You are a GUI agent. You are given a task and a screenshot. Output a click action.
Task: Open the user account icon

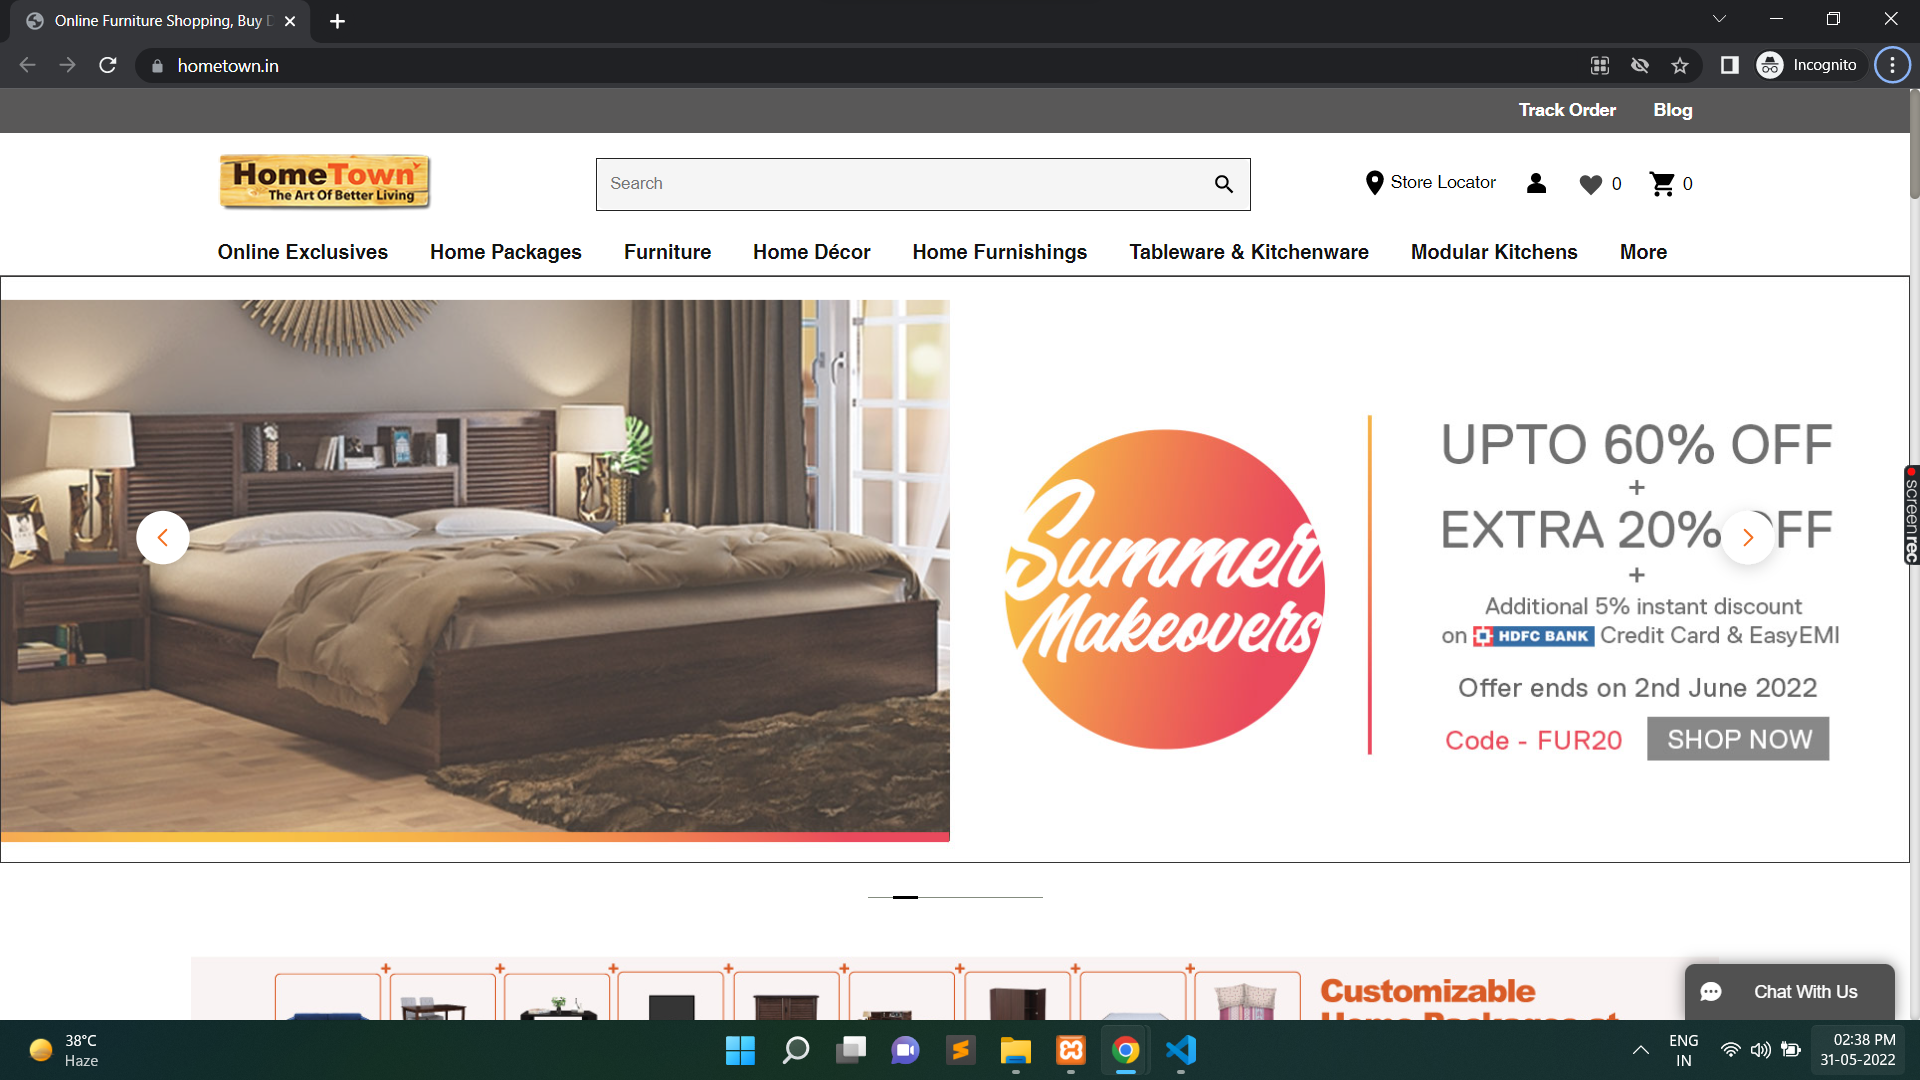pos(1537,183)
